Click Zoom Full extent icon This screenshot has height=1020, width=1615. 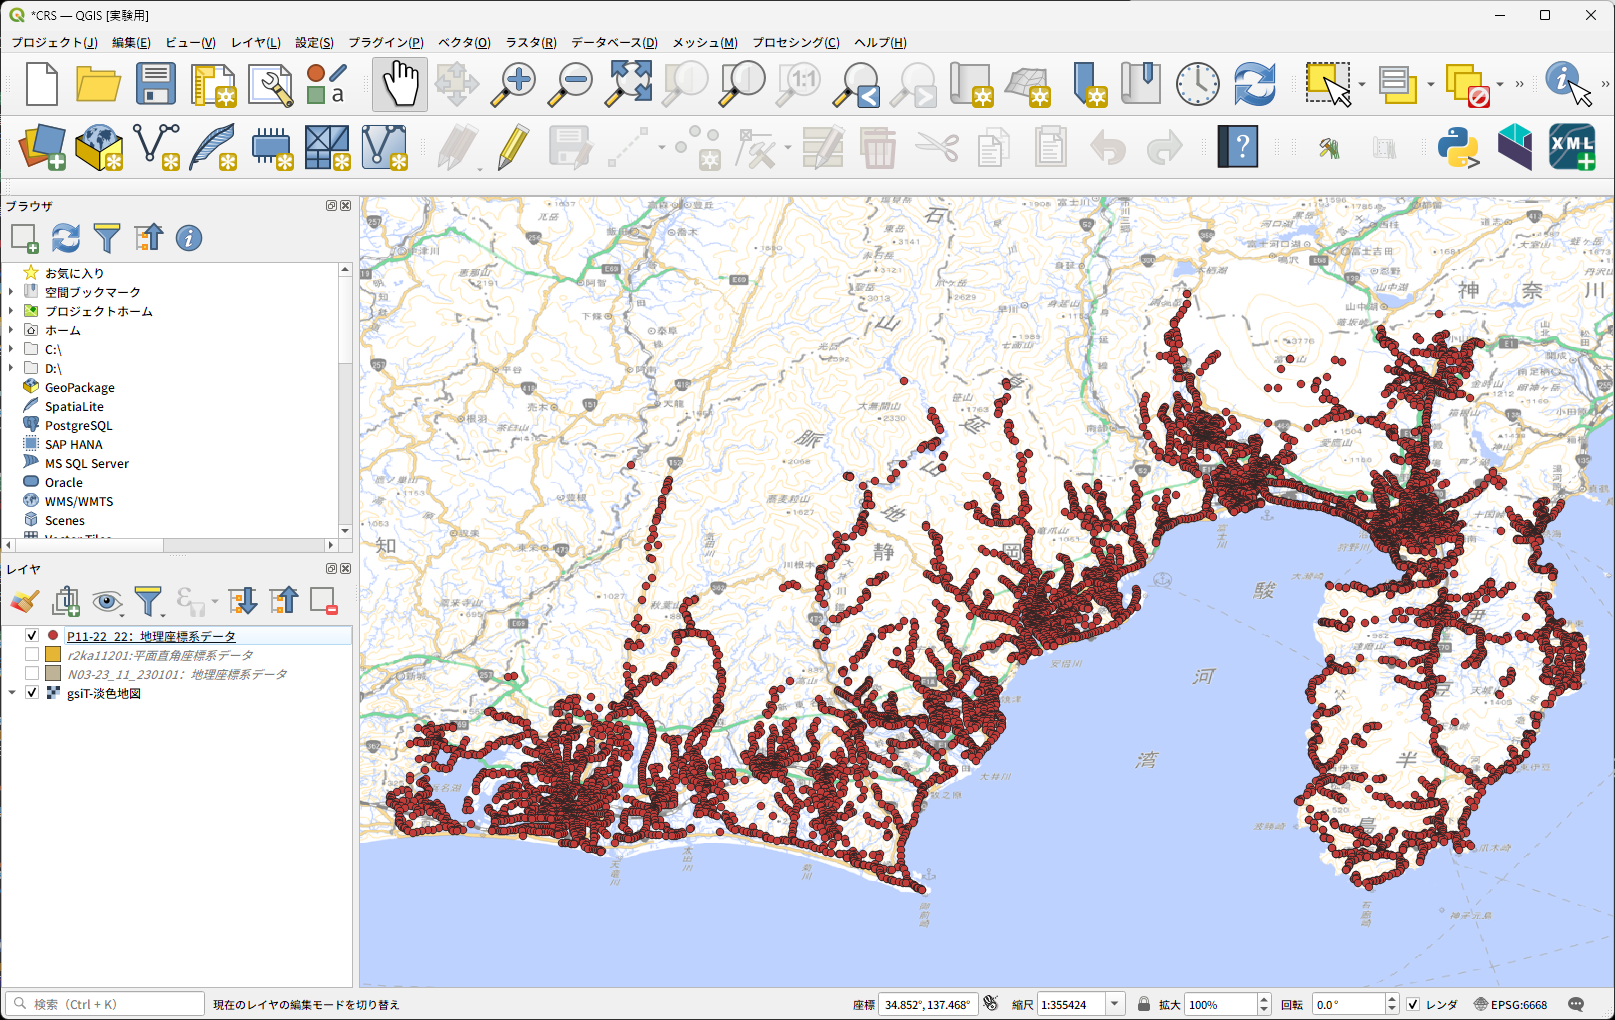(628, 84)
